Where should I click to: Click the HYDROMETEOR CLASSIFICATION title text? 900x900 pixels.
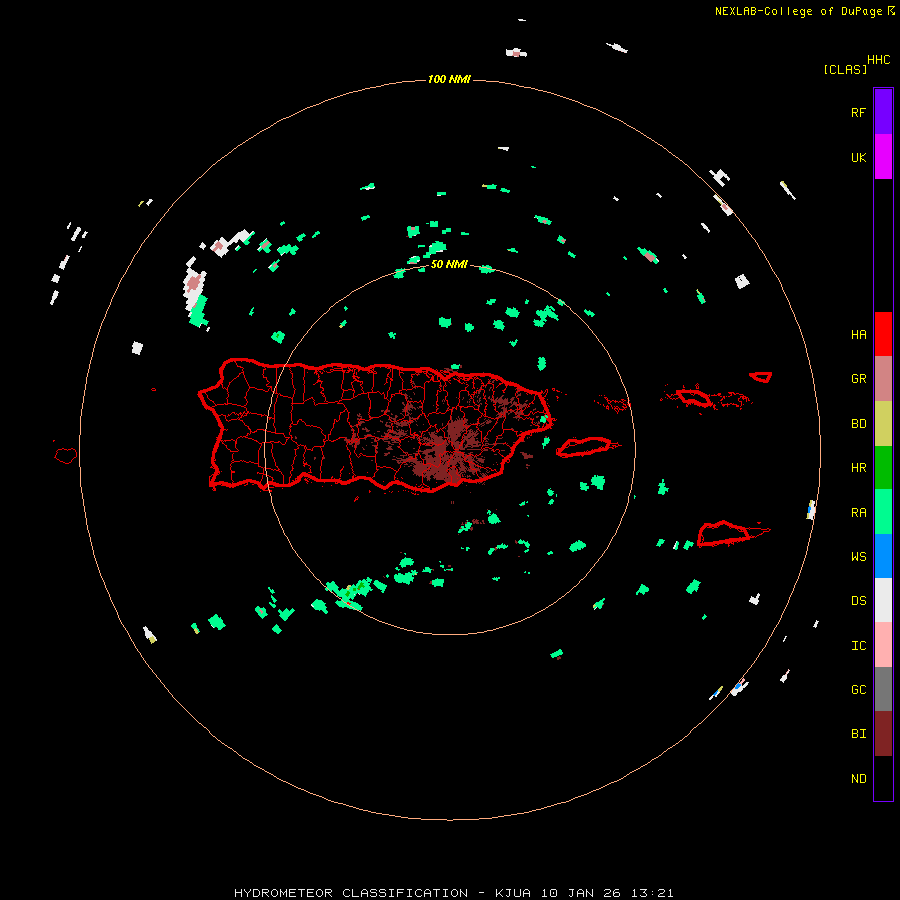[351, 893]
